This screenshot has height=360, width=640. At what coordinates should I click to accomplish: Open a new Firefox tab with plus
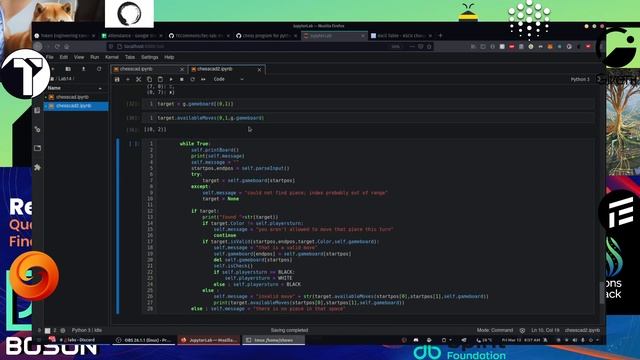[x=440, y=36]
